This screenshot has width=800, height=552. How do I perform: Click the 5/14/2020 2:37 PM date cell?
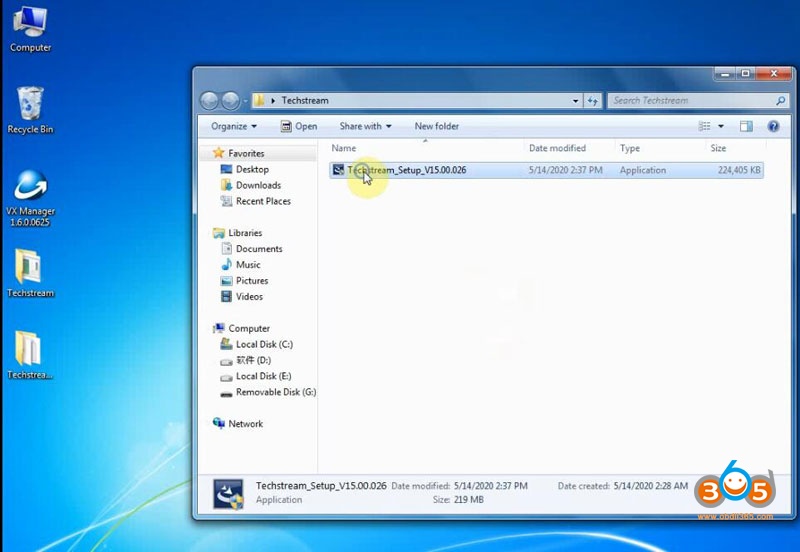(565, 170)
